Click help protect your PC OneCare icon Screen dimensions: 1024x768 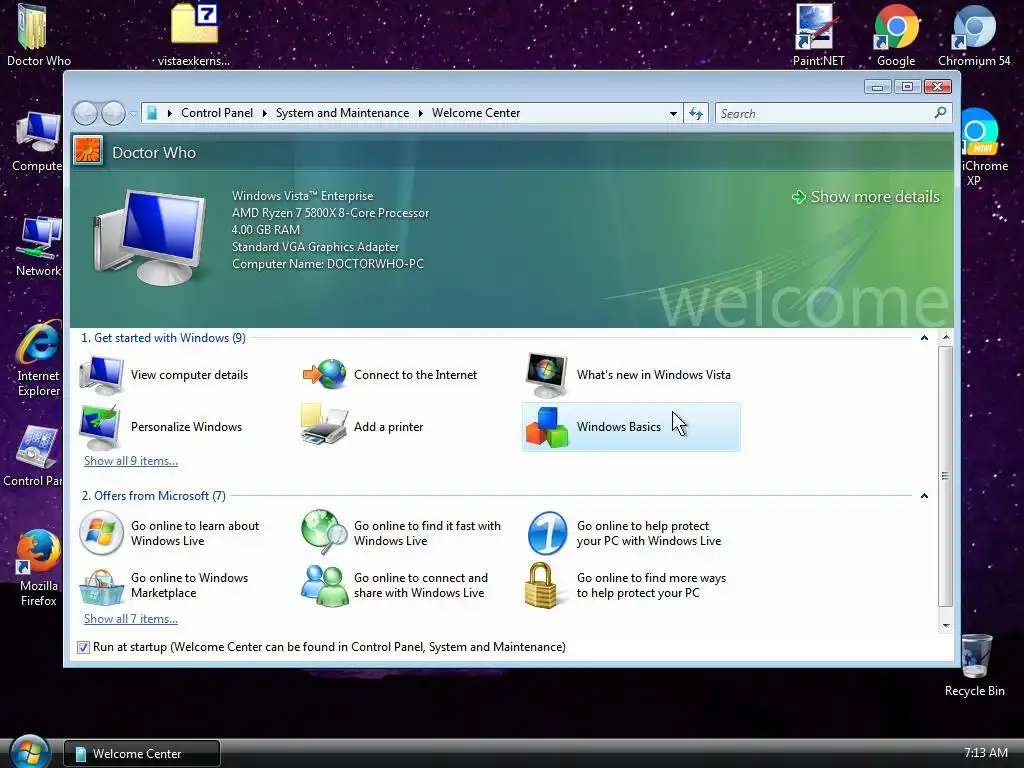[x=547, y=533]
